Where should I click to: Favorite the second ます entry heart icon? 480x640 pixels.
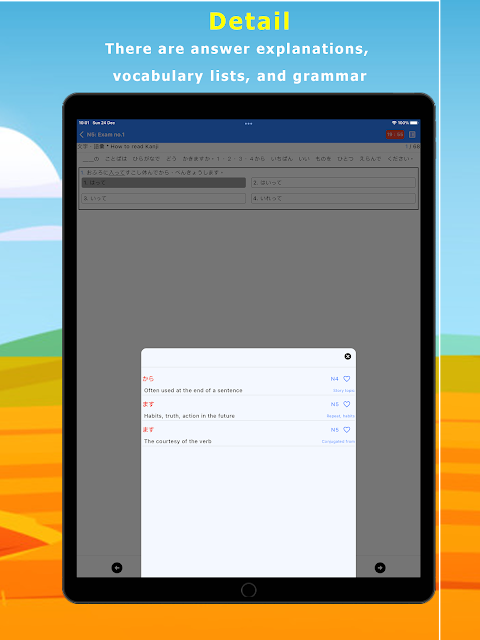click(x=347, y=430)
